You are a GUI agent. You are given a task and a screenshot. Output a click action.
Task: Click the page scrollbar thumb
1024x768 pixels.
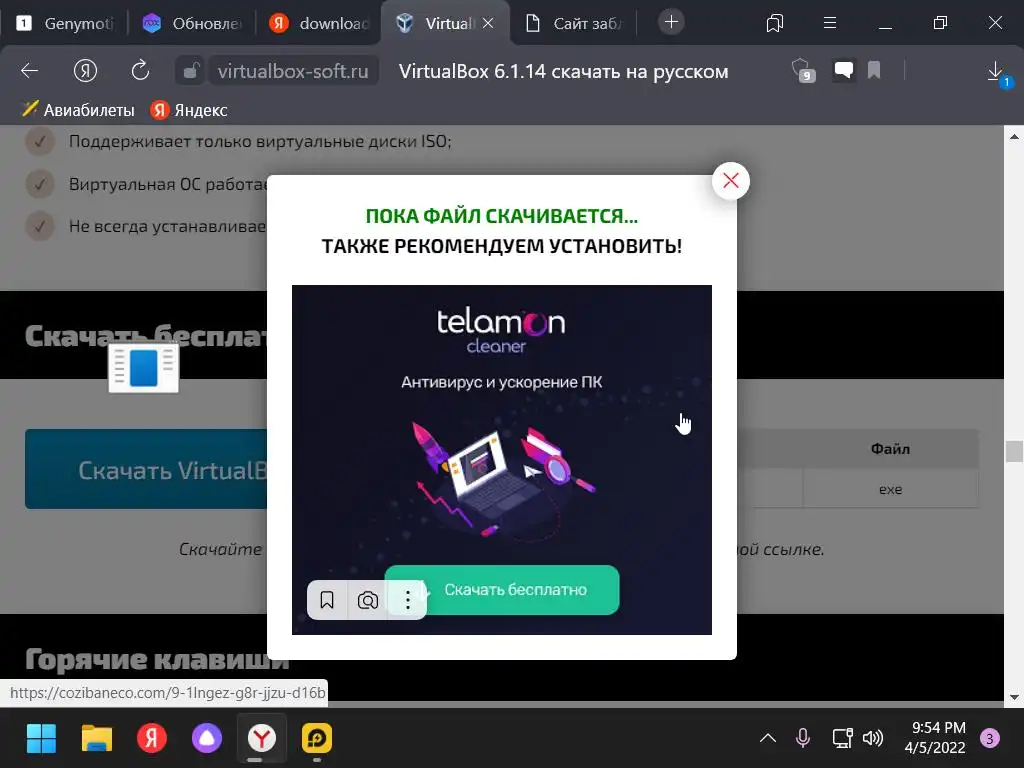[x=1014, y=451]
